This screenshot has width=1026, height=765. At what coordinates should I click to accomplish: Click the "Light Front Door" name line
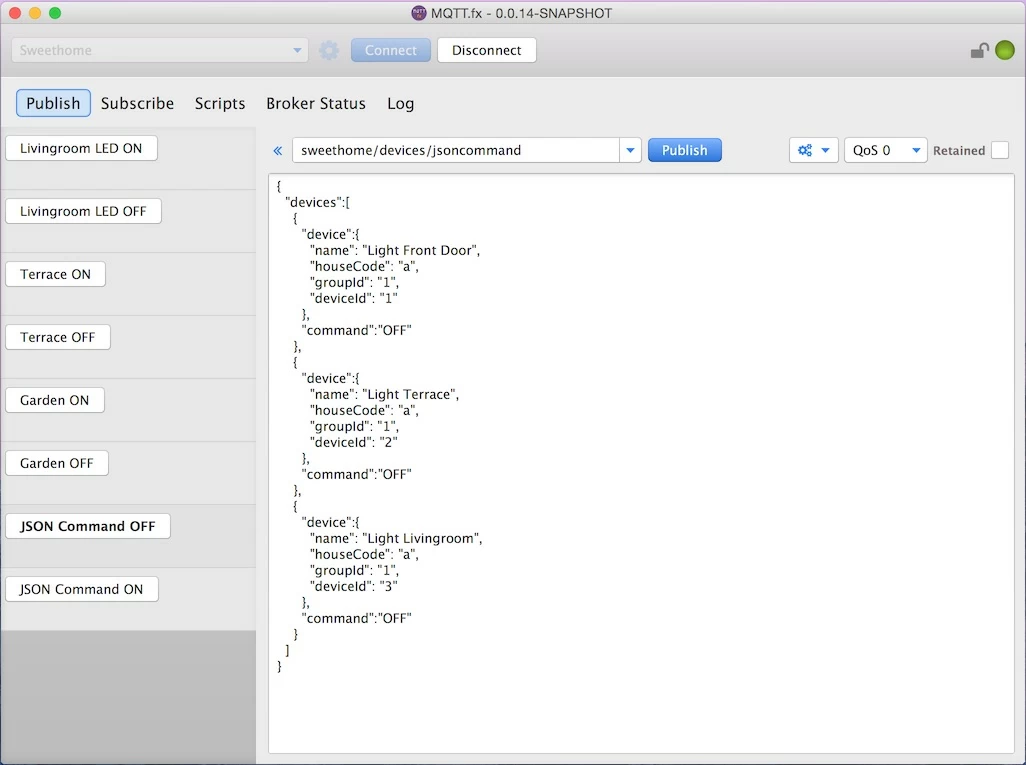[x=395, y=250]
